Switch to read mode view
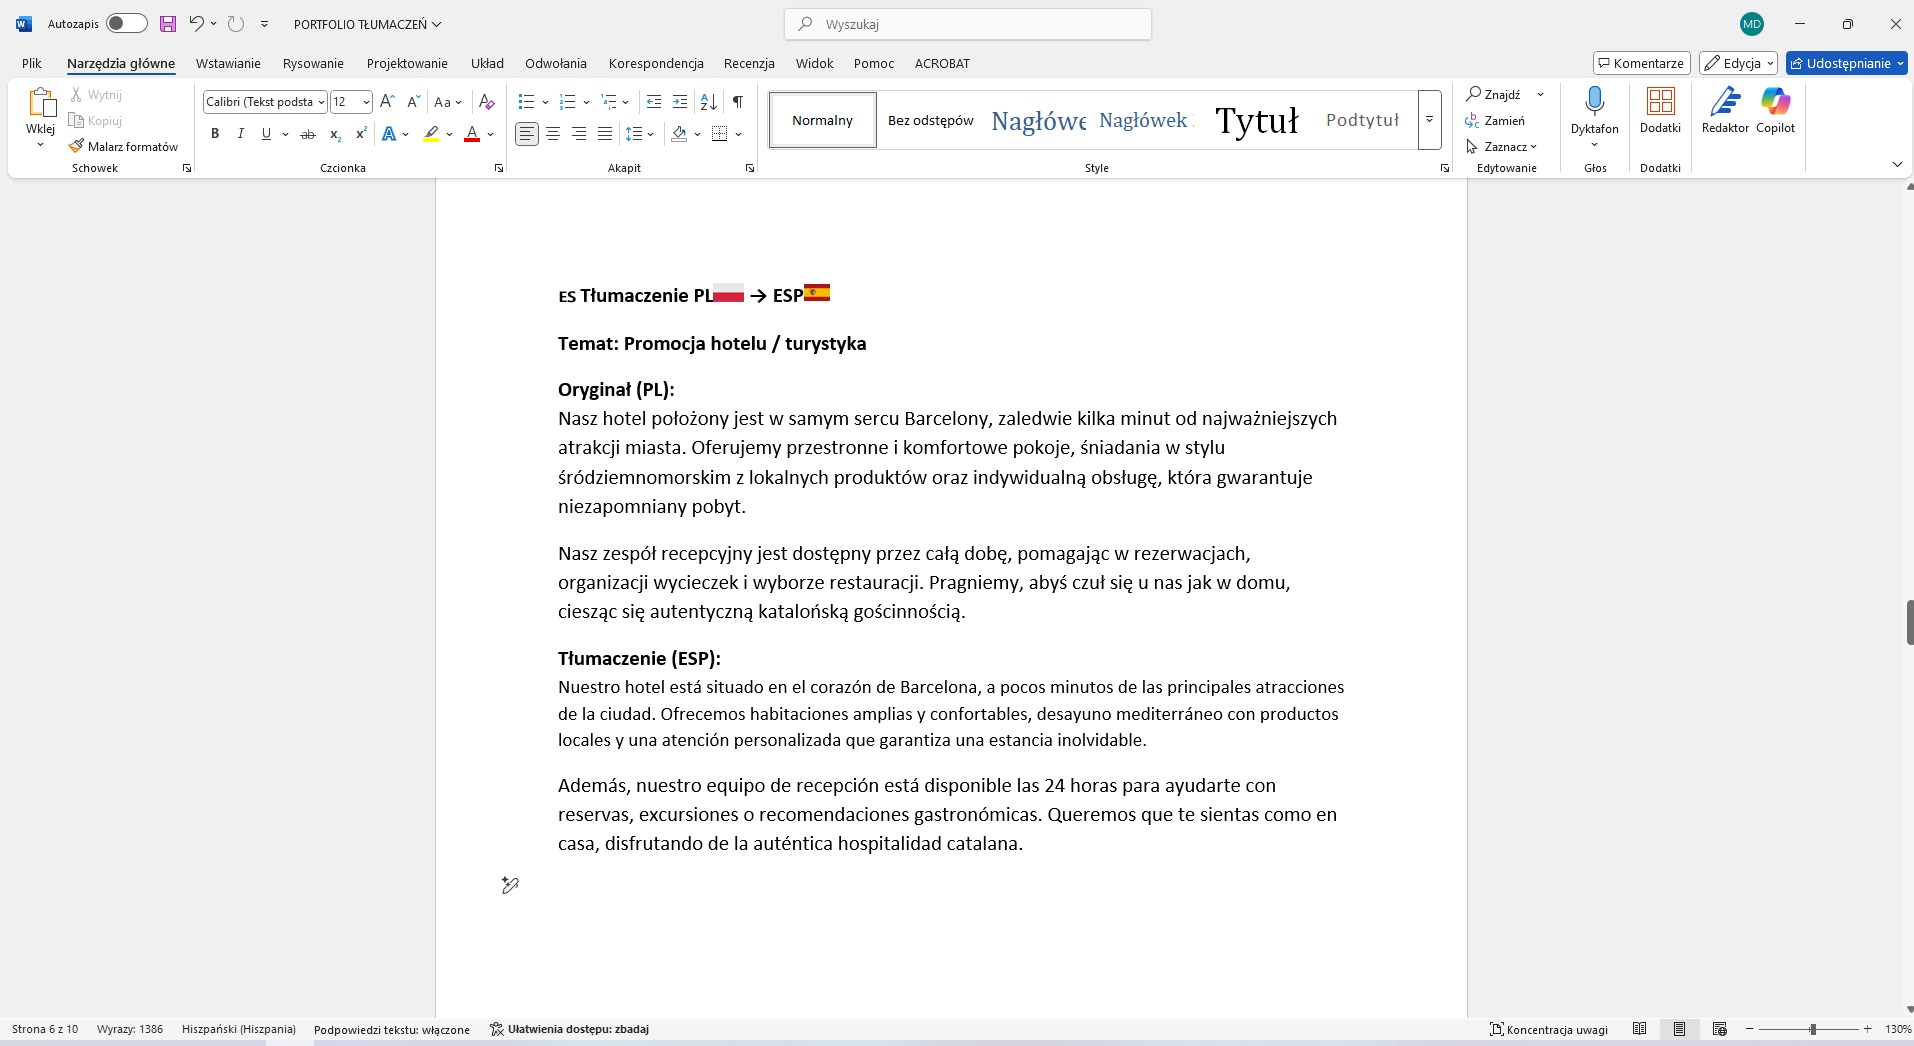The width and height of the screenshot is (1914, 1046). 1640,1029
